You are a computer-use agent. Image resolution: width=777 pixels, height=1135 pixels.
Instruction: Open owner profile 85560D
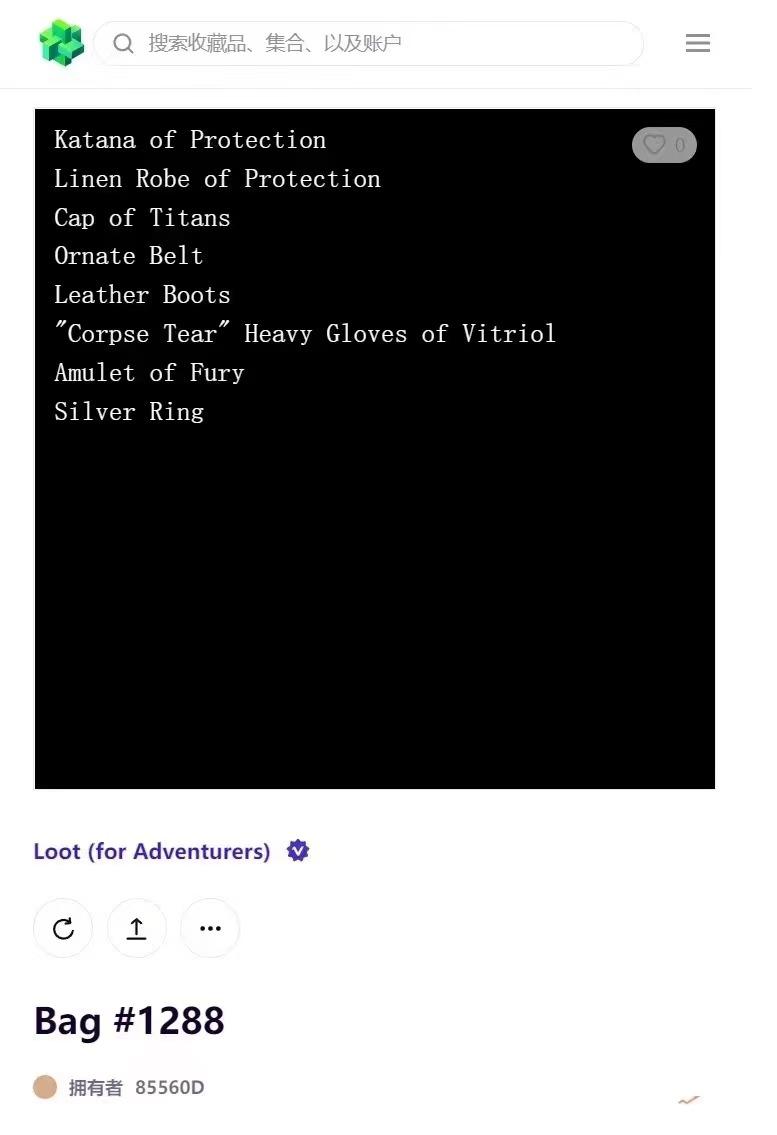(x=169, y=1087)
